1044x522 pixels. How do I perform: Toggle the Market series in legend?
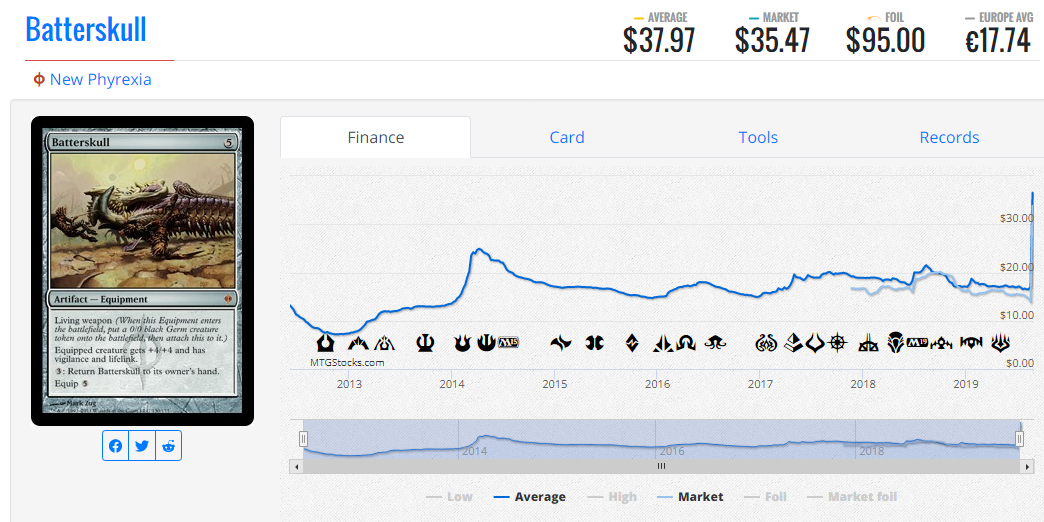(690, 497)
